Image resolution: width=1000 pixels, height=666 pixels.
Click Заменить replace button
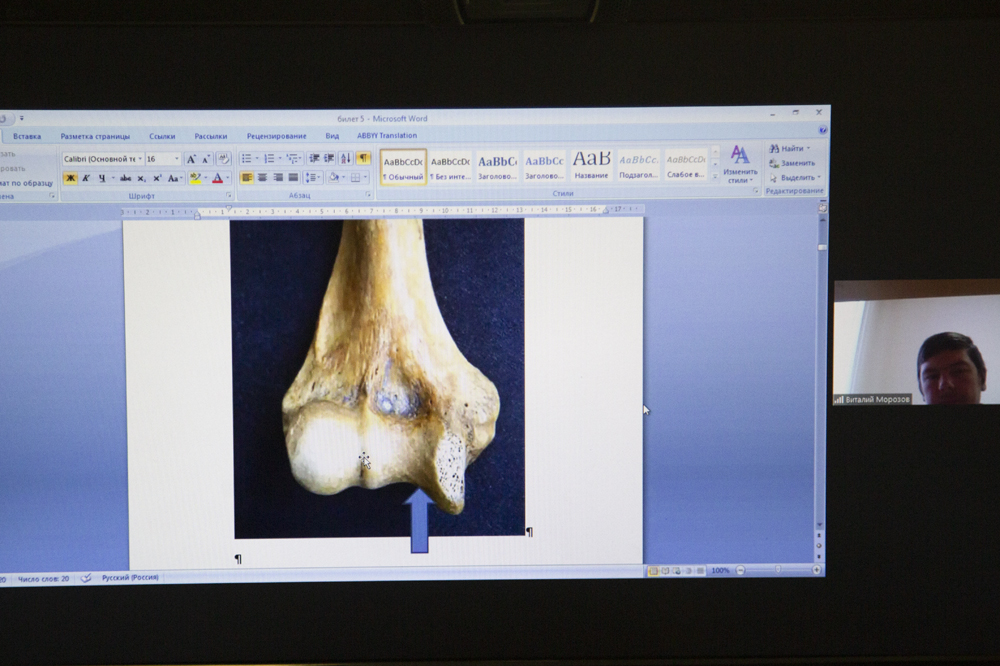[x=791, y=163]
